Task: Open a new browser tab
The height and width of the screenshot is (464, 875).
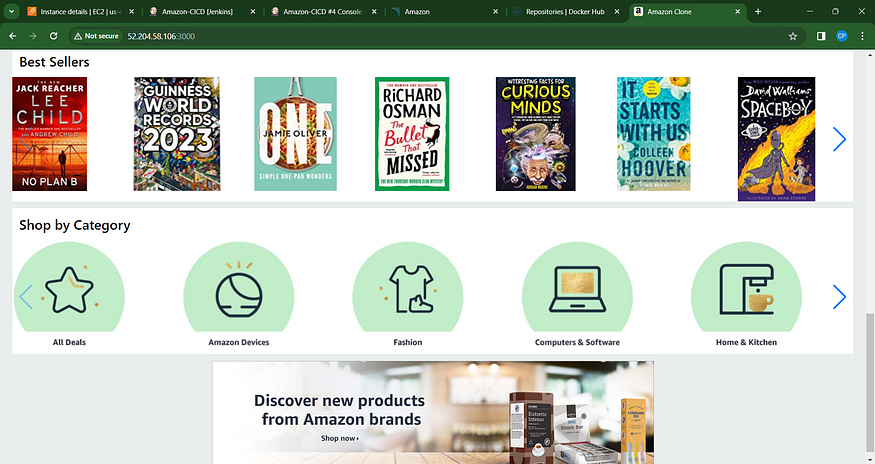Action: (x=758, y=11)
